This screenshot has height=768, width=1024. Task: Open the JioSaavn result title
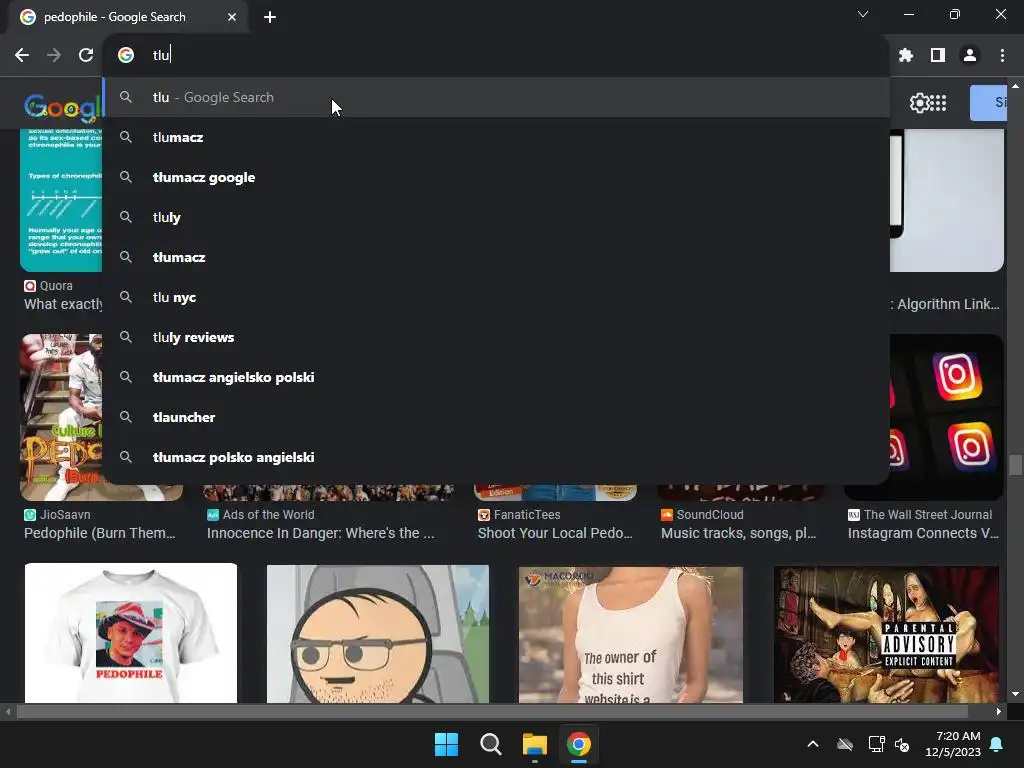point(100,533)
